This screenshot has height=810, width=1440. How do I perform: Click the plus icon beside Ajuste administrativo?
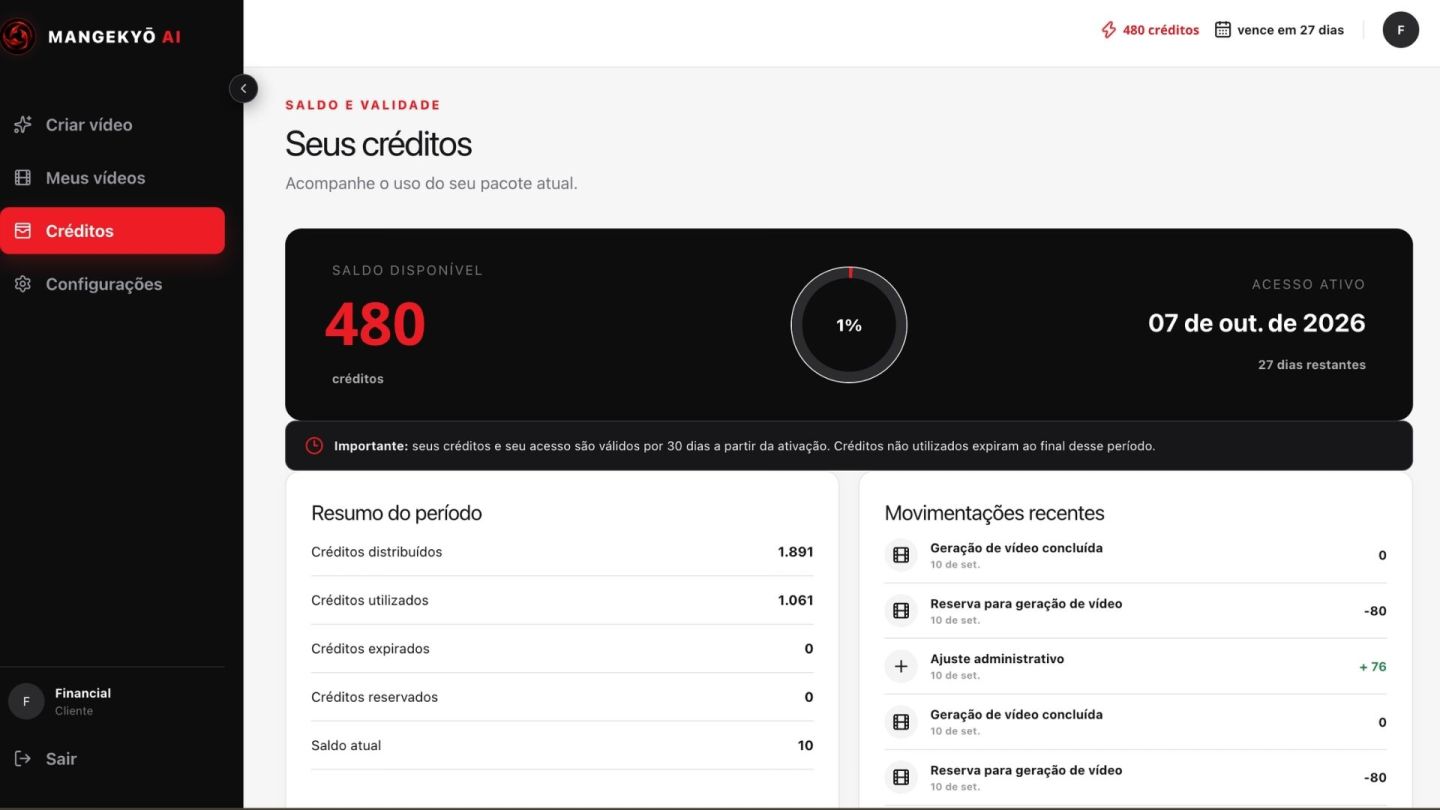tap(901, 667)
